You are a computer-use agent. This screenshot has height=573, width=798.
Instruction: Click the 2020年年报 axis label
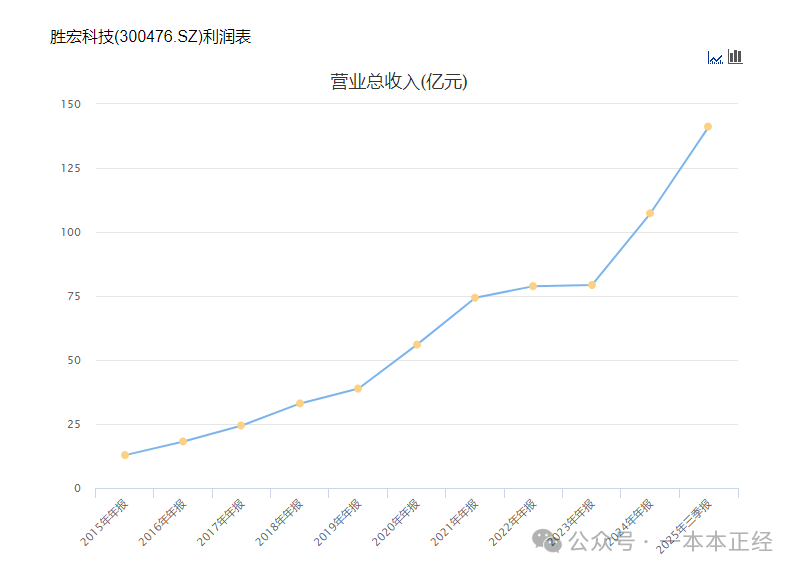[396, 523]
